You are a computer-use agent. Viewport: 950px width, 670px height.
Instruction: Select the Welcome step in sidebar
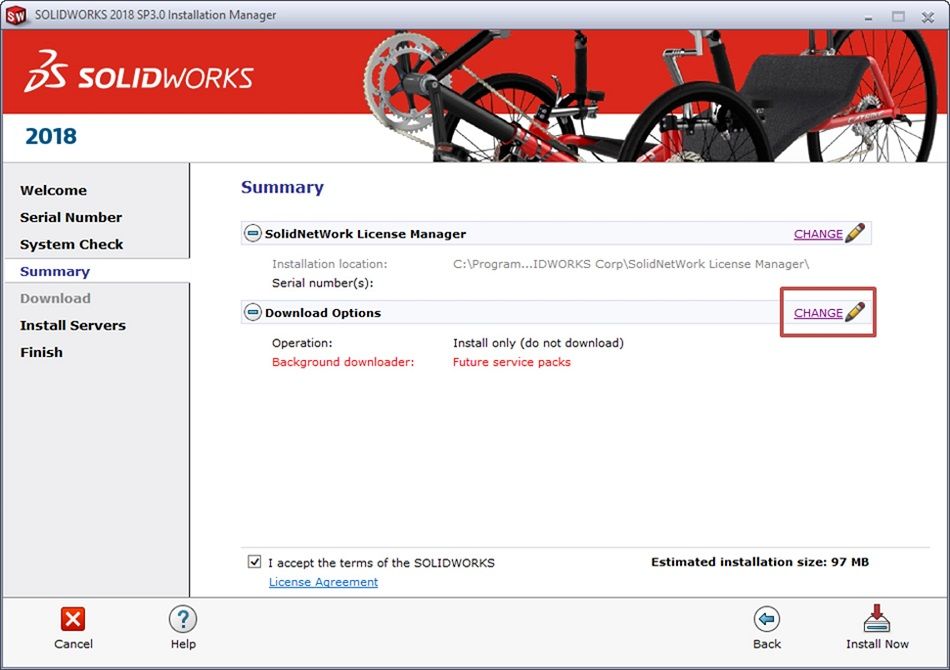(x=53, y=190)
